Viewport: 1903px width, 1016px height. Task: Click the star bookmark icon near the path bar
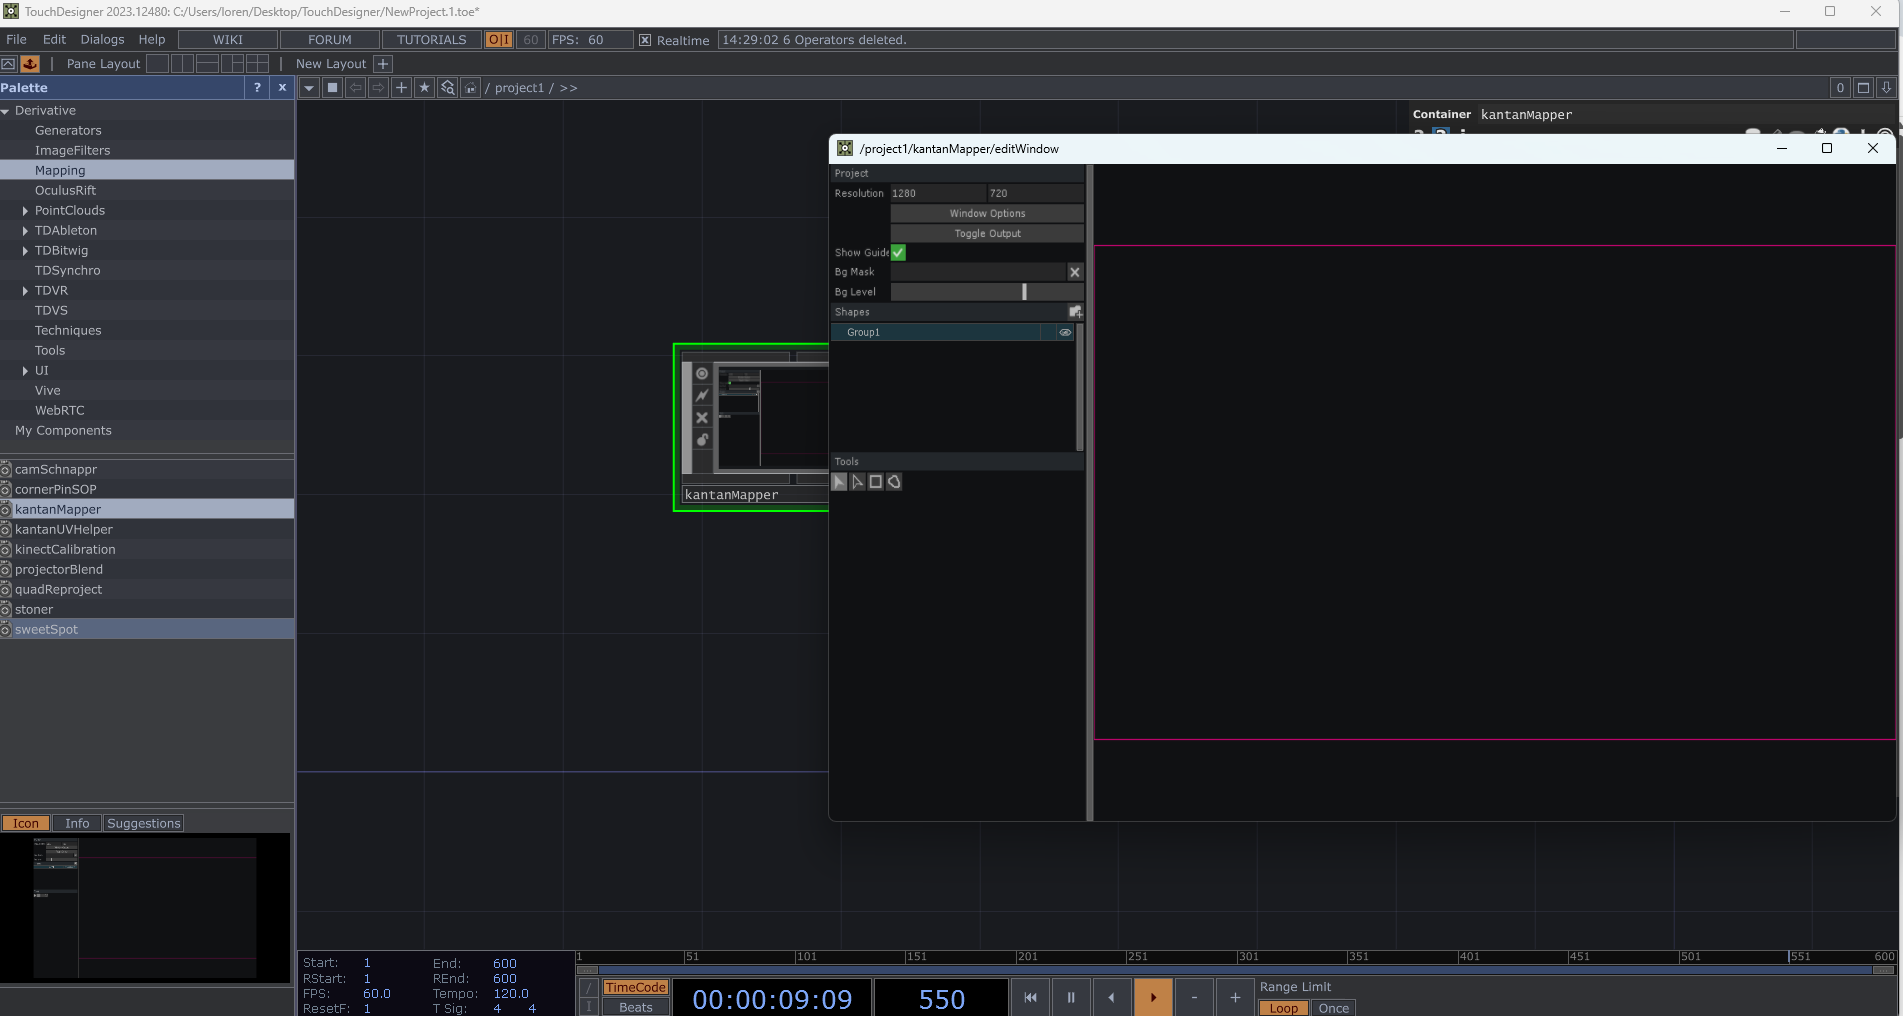[424, 88]
